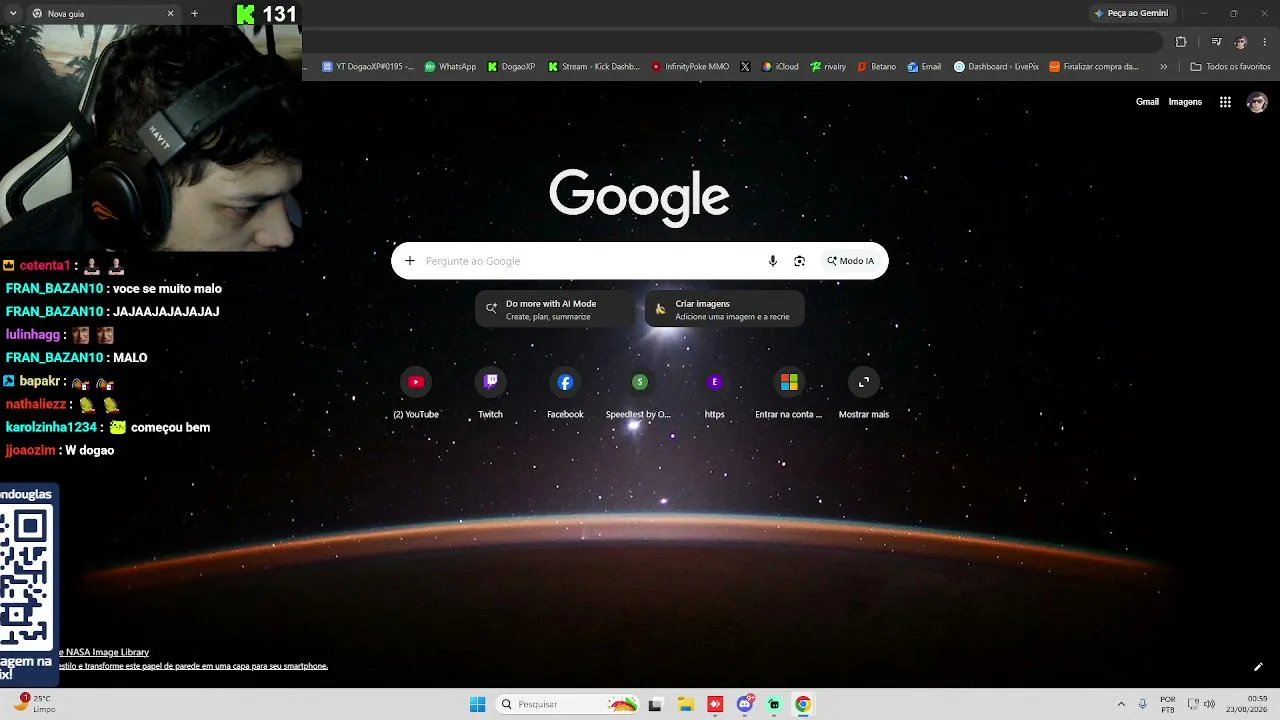The height and width of the screenshot is (720, 1280).
Task: Click the Chrome toolbar profile avatar
Action: (1241, 42)
